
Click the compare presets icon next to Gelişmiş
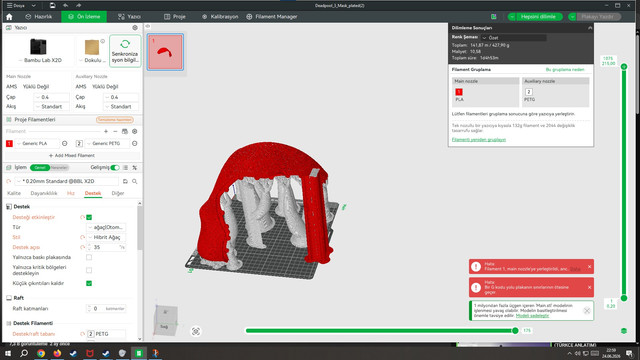click(x=135, y=167)
